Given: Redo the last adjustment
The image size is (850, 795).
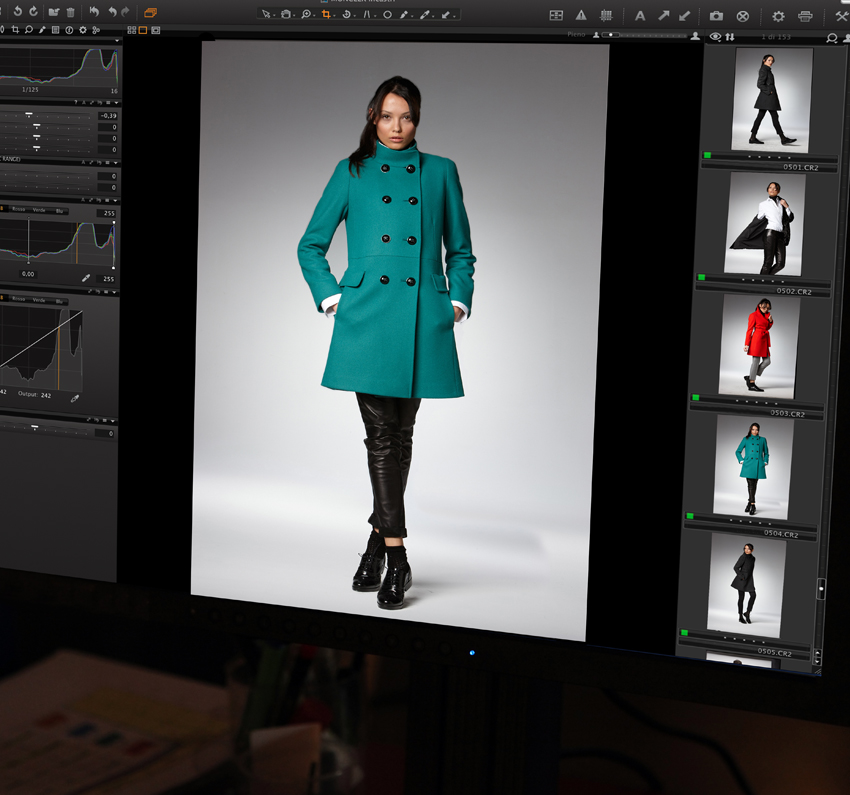Looking at the screenshot, I should pyautogui.click(x=126, y=11).
